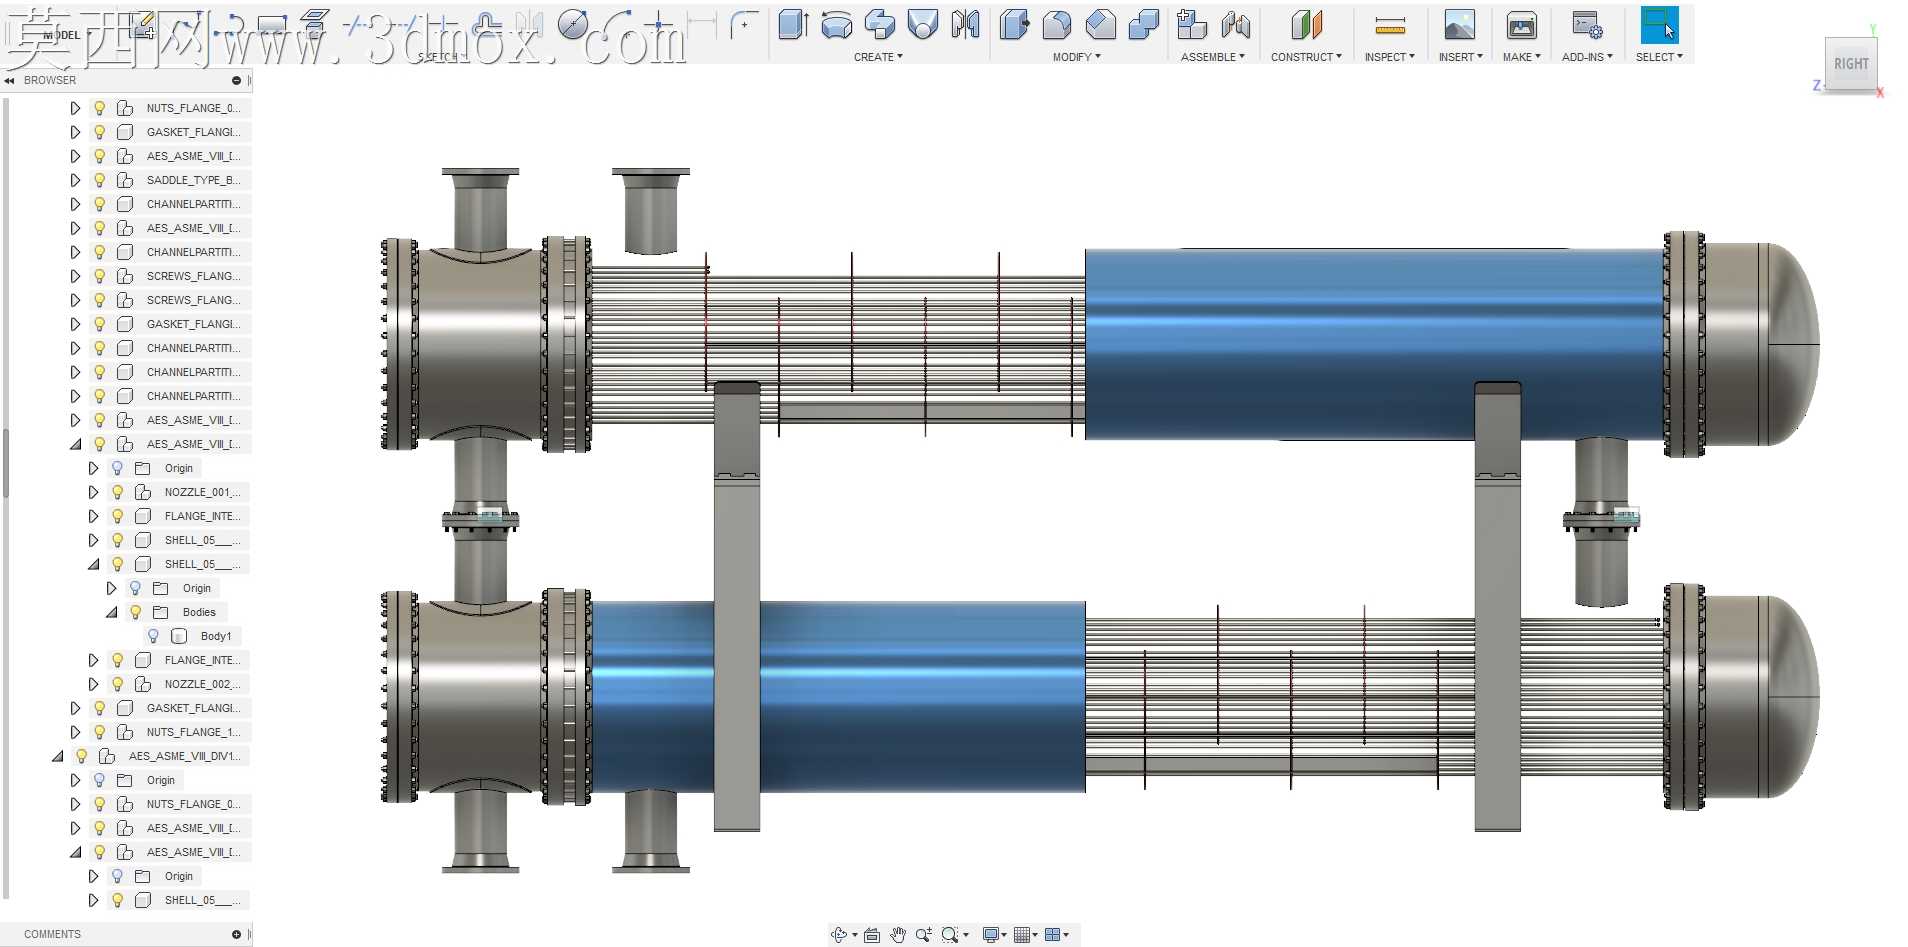Click the Offset Plane construct icon
The height and width of the screenshot is (947, 1908).
1306,25
